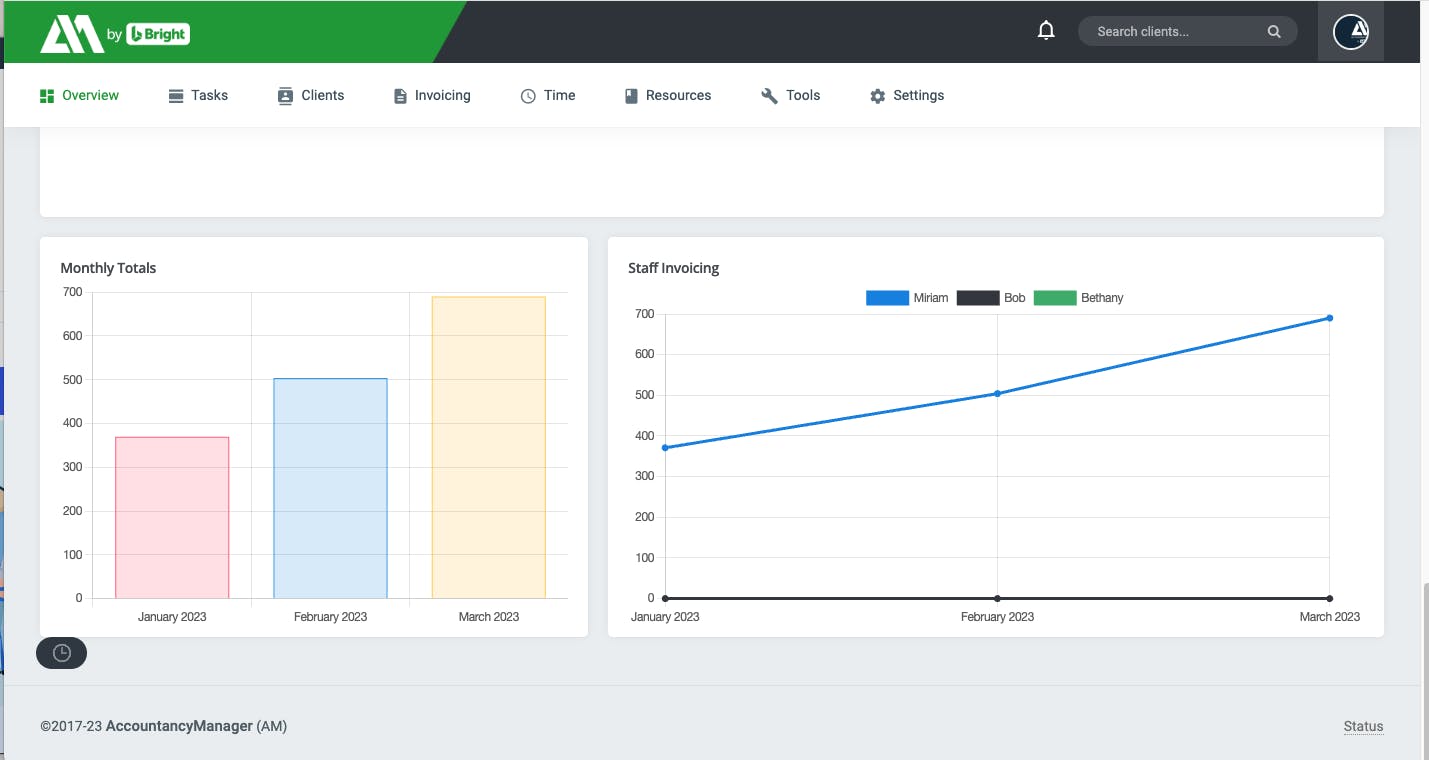Click the pink January 2023 bar

tap(172, 518)
